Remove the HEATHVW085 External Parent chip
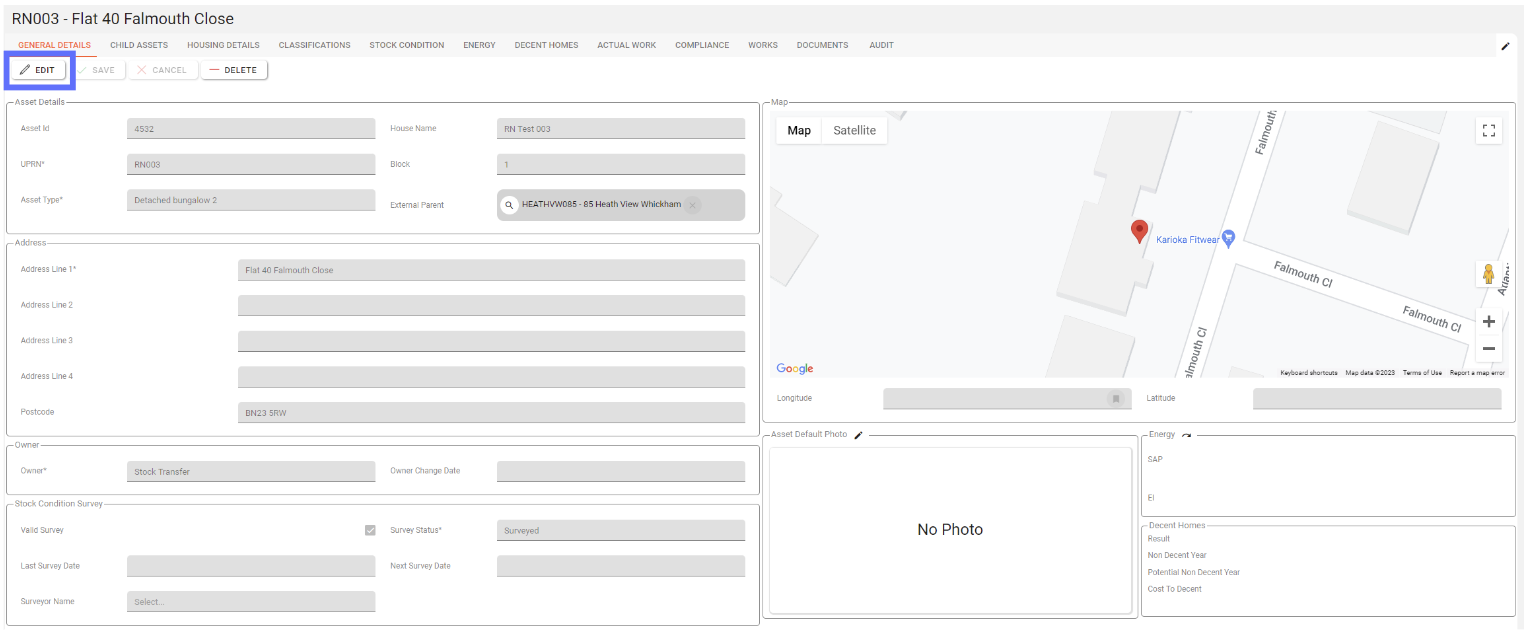Viewport: 1524px width, 633px height. pyautogui.click(x=692, y=205)
